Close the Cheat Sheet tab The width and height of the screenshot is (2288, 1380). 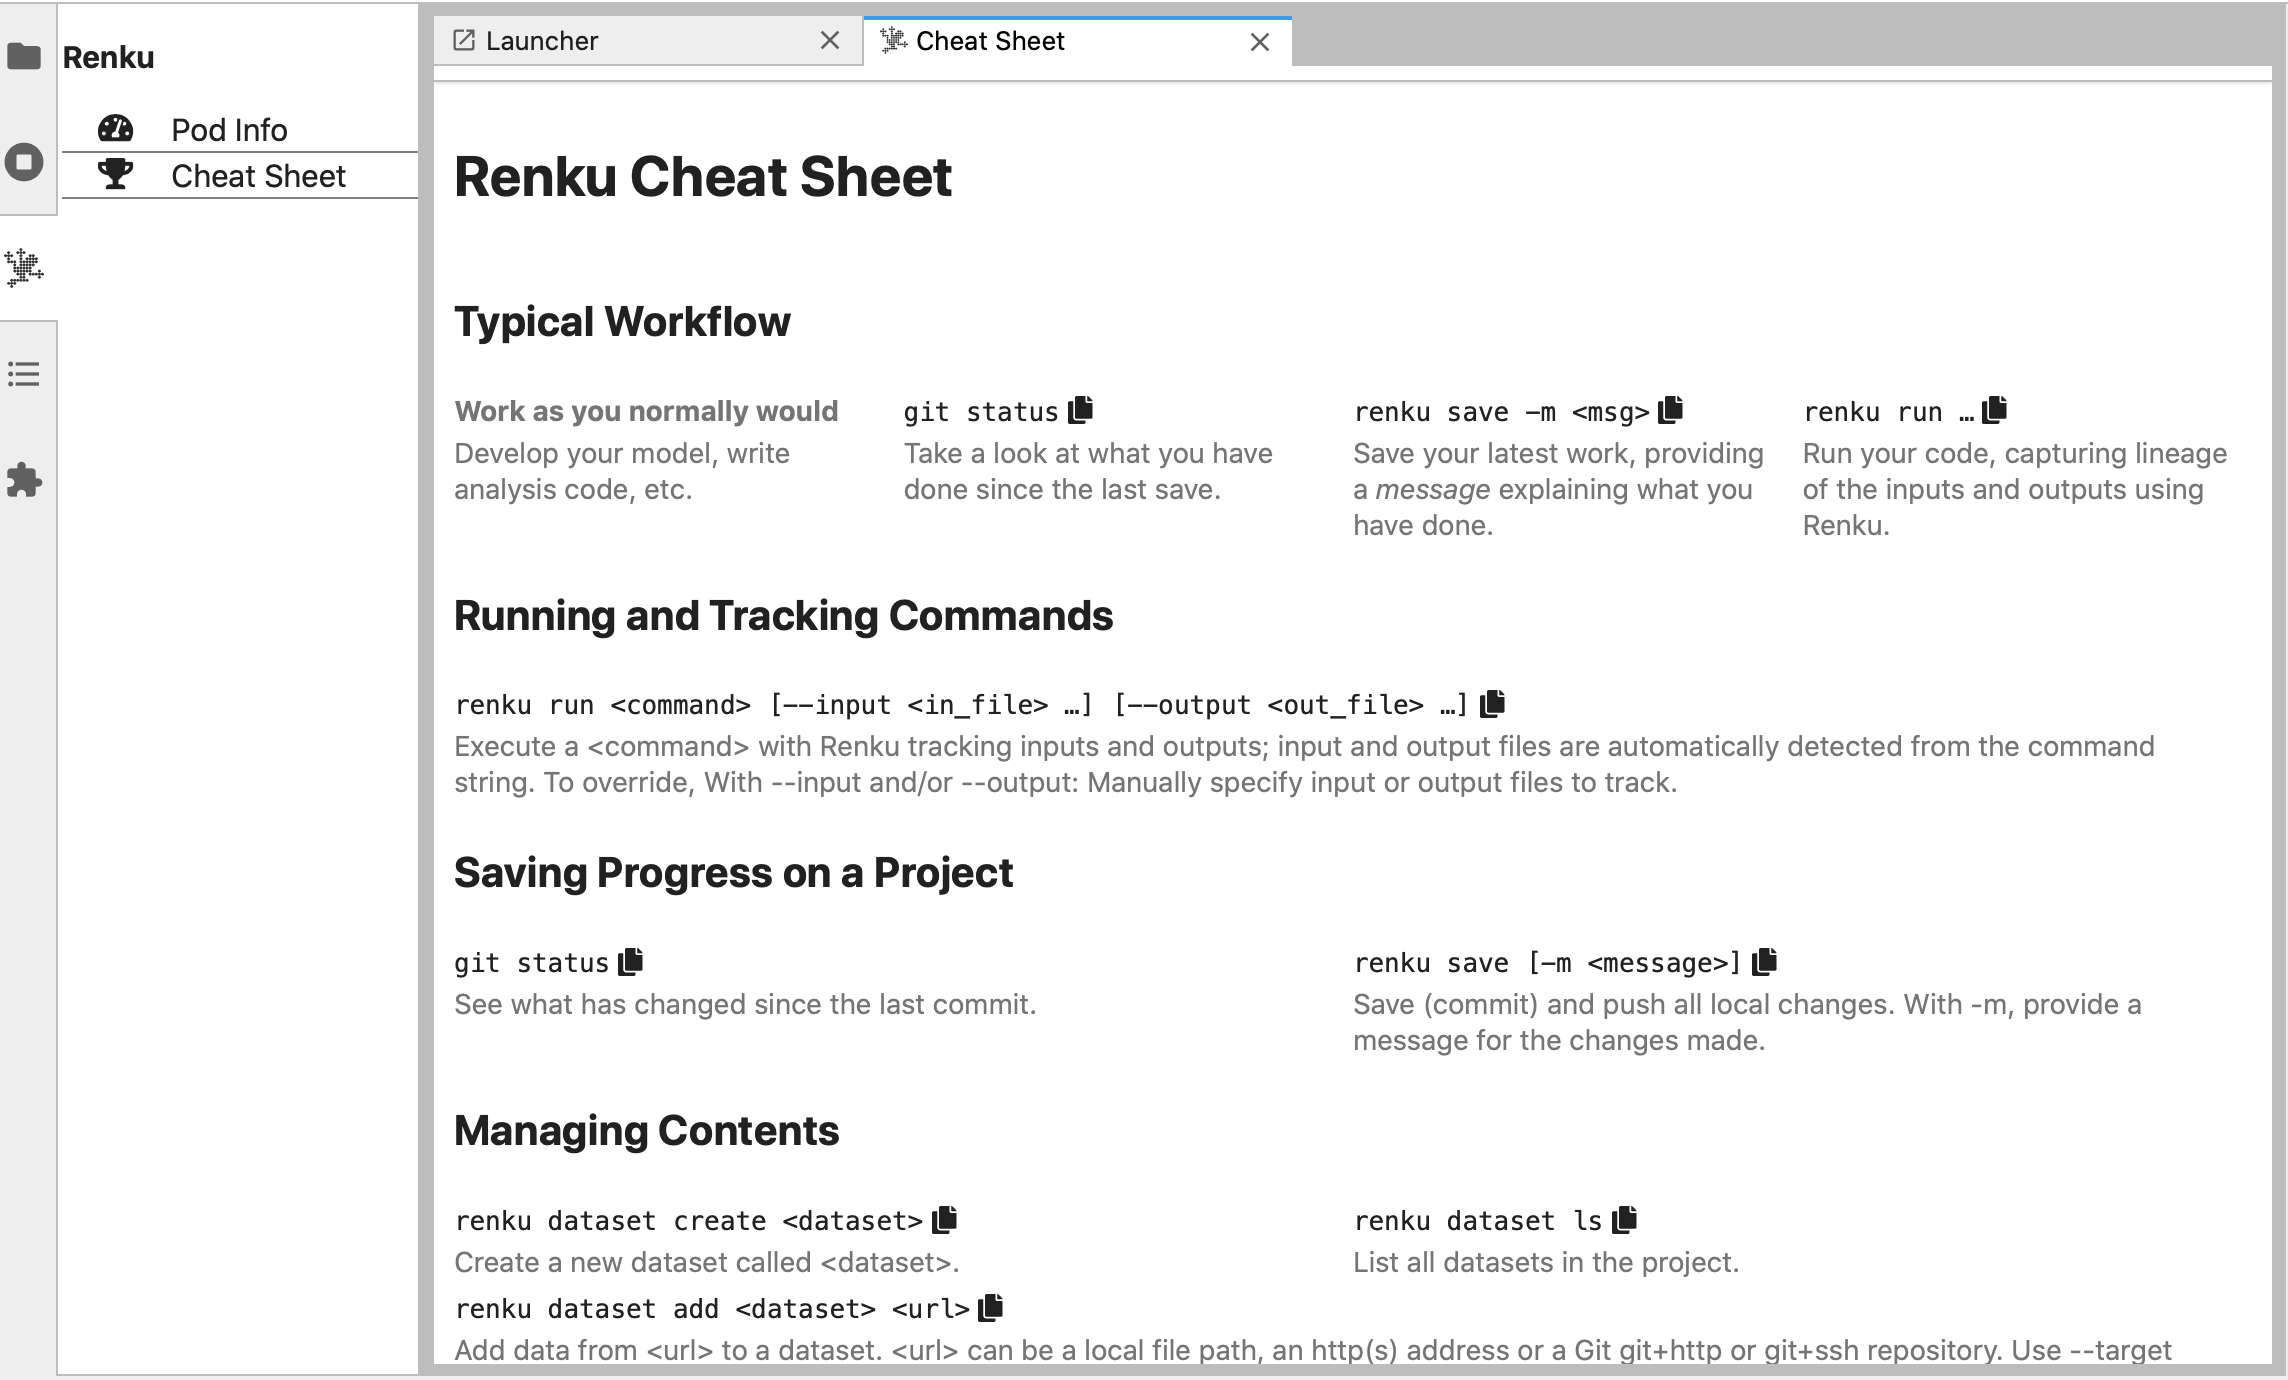(1258, 42)
